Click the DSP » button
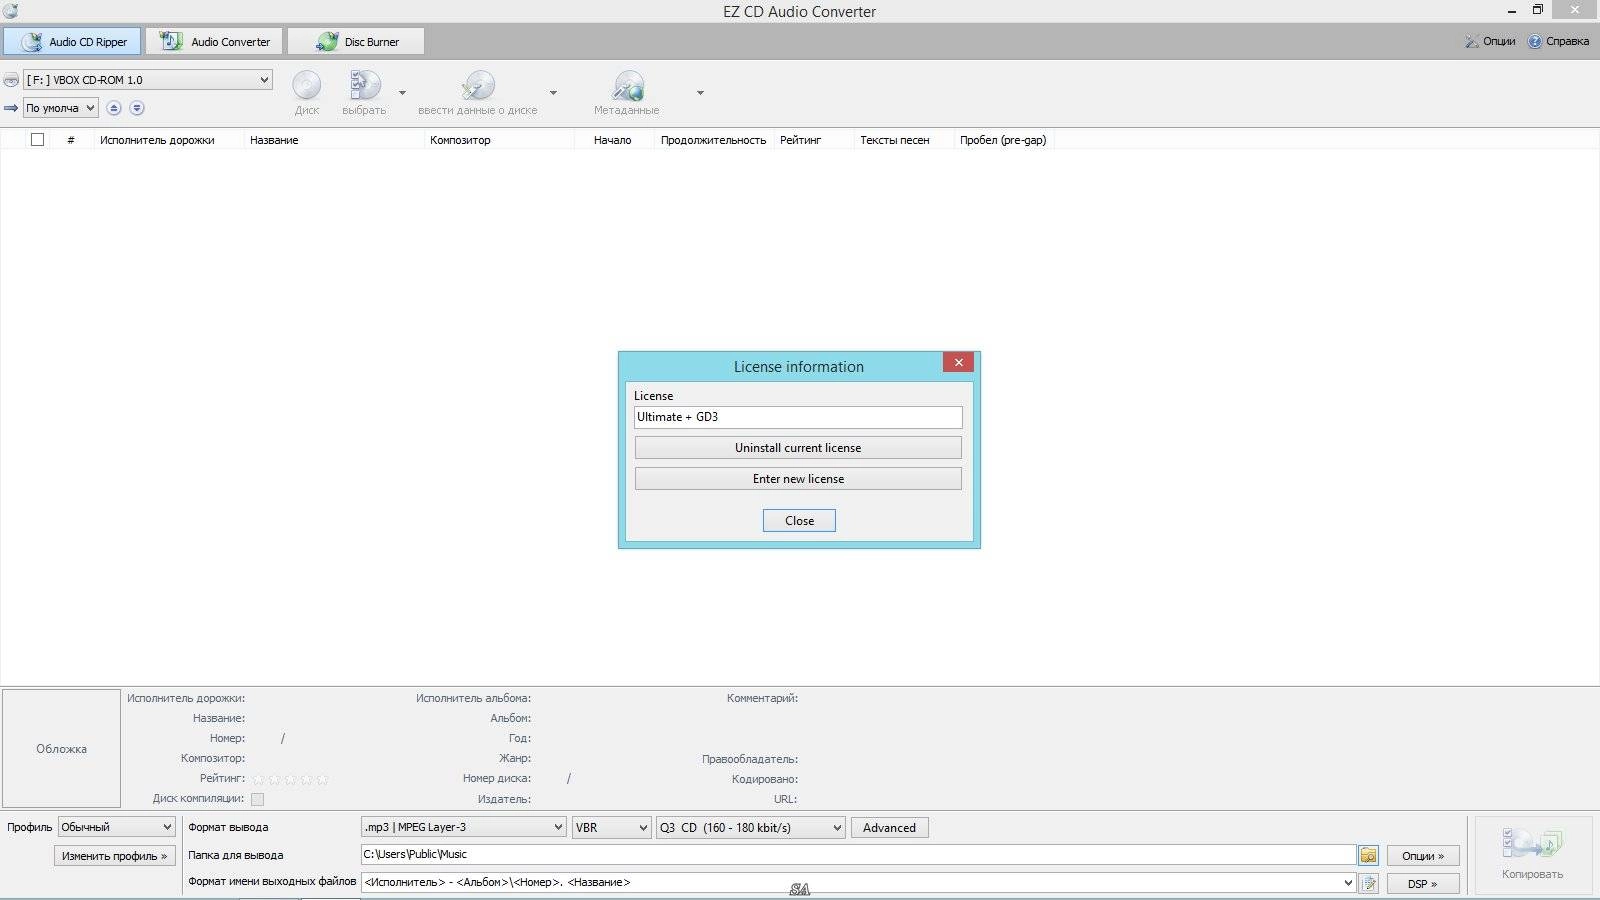Viewport: 1600px width, 900px height. [x=1423, y=884]
